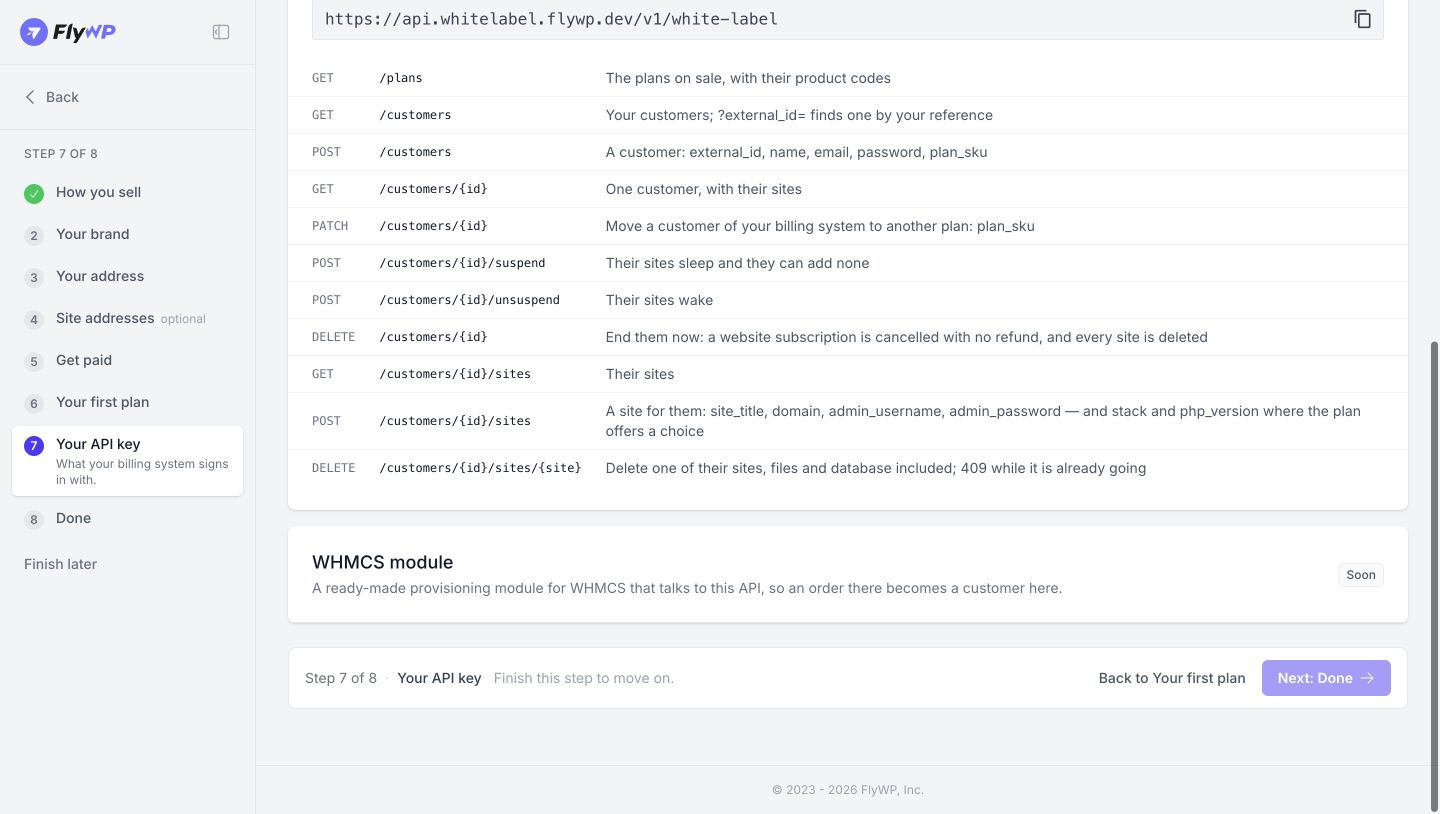Click the copyright FlyWP, Inc. footer text
The width and height of the screenshot is (1440, 814).
tap(848, 790)
